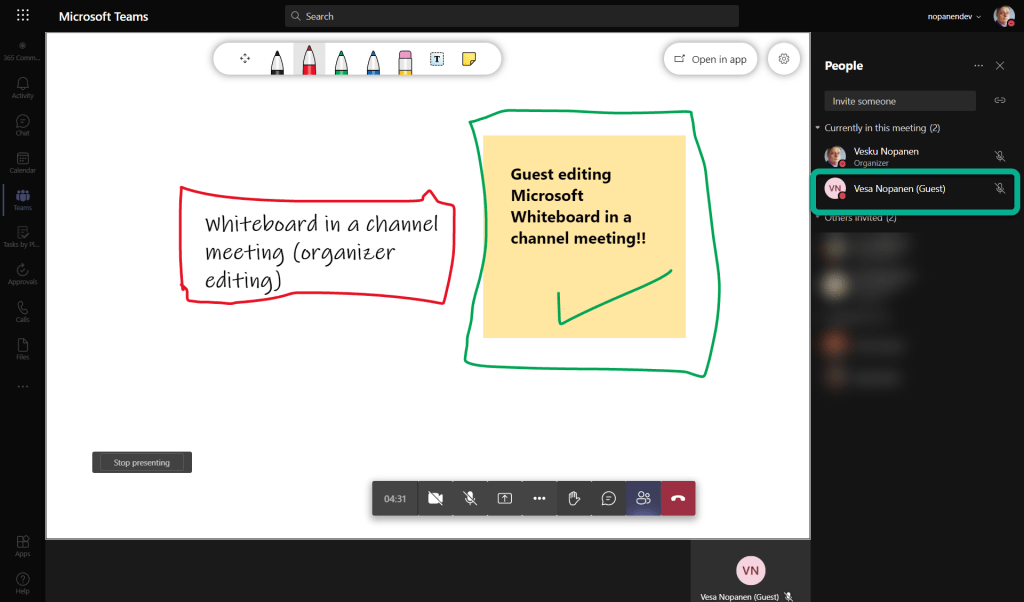Viewport: 1024px width, 602px height.
Task: Click Open in app button
Action: coord(710,59)
